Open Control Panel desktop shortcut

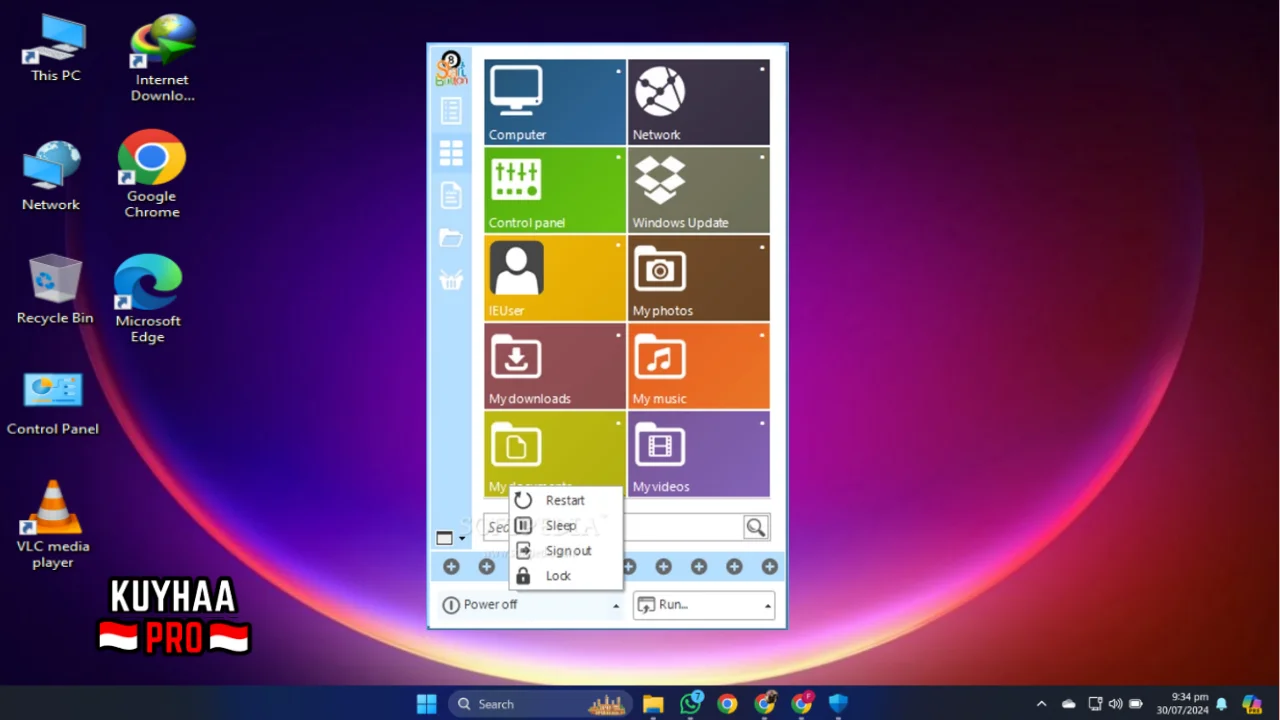(x=53, y=404)
